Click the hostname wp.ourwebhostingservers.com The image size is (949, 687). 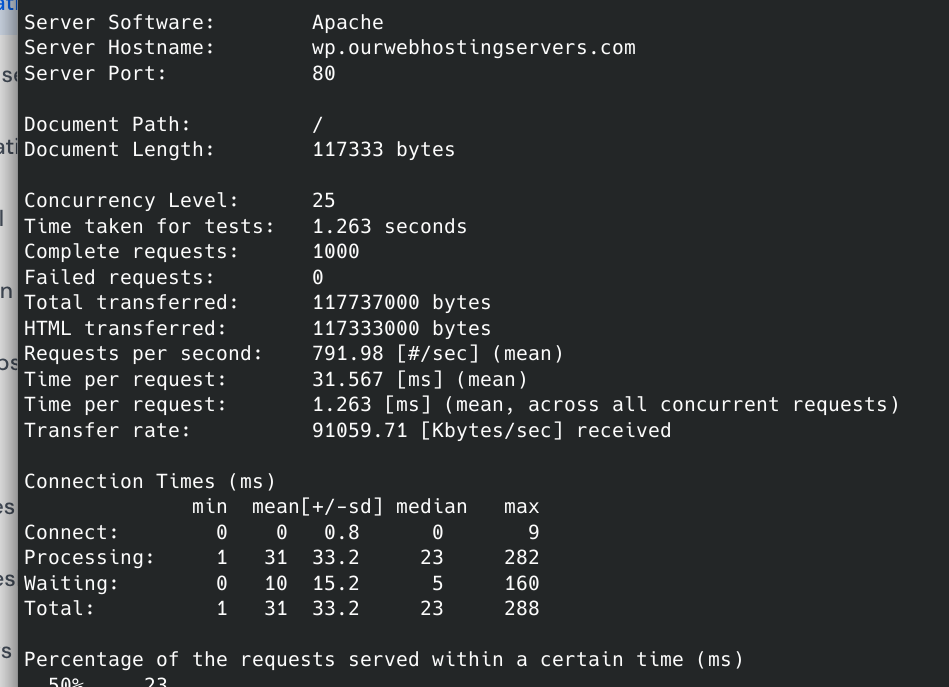click(x=473, y=48)
